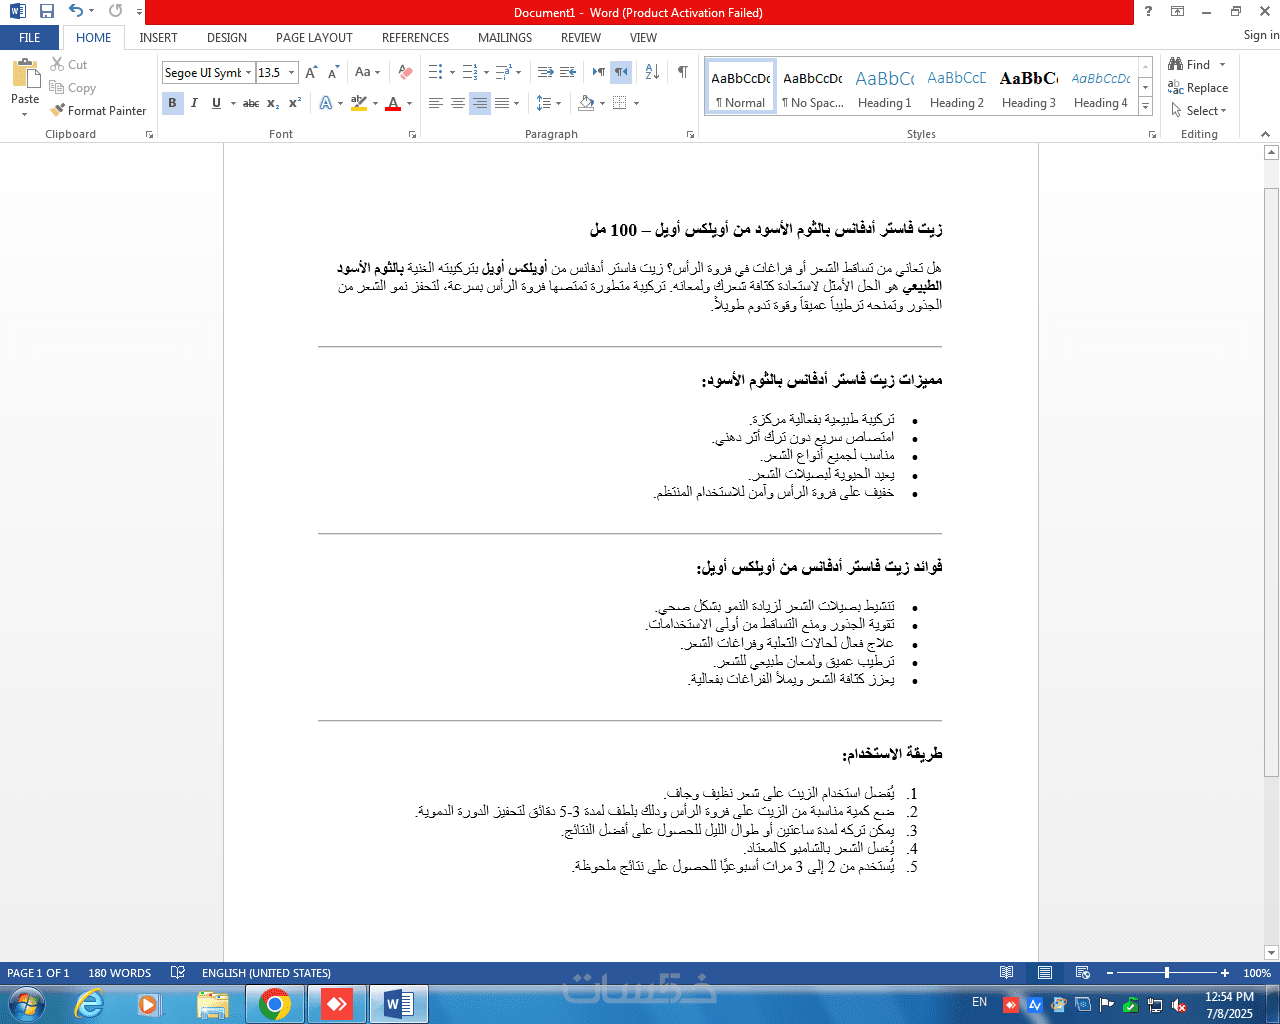Screen dimensions: 1280x1024
Task: Click the Shrink Font icon
Action: click(333, 73)
